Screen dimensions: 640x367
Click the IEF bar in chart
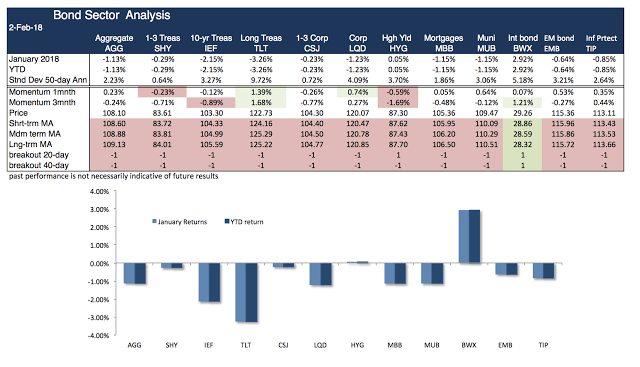click(x=209, y=282)
